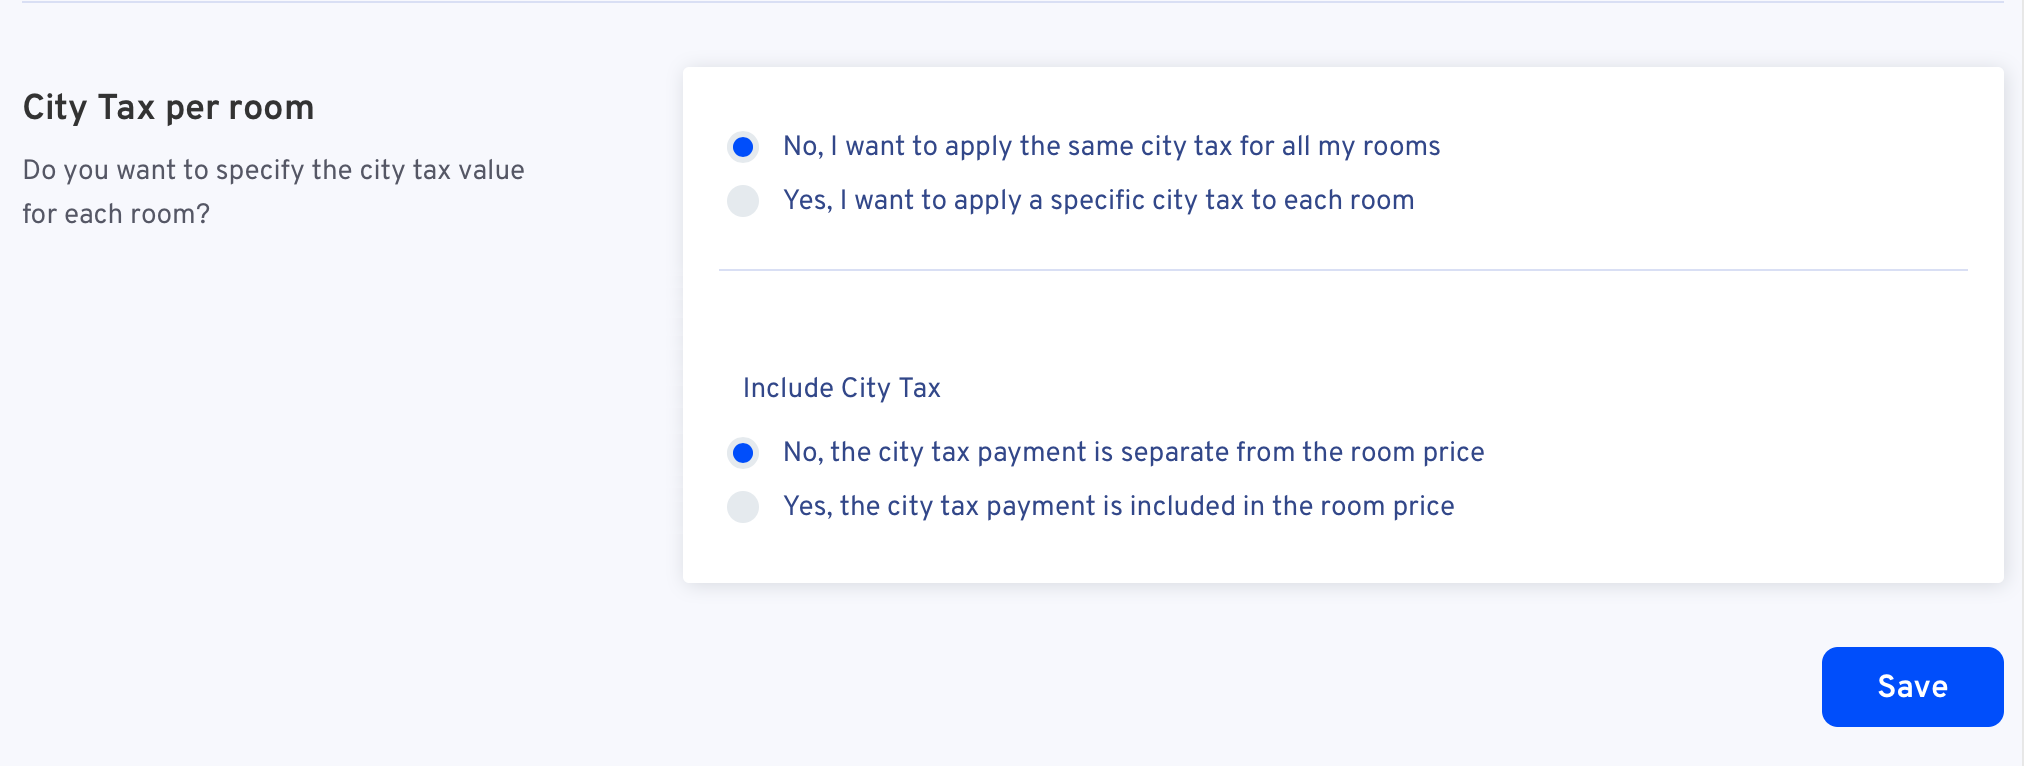Image resolution: width=2024 pixels, height=766 pixels.
Task: Click the 'Do you want to specify' description text
Action: tap(273, 192)
